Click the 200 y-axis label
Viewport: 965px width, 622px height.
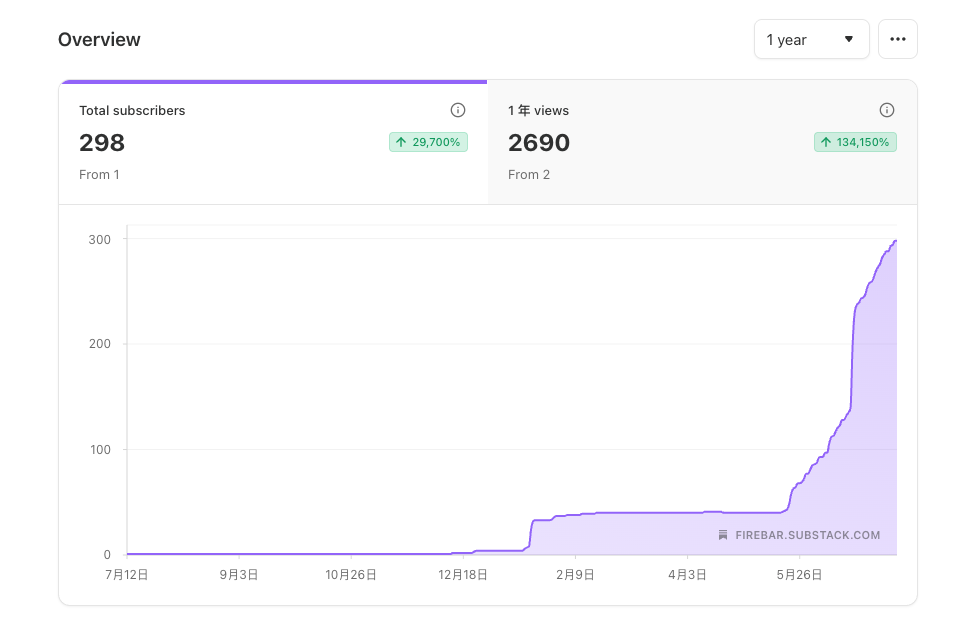(100, 344)
